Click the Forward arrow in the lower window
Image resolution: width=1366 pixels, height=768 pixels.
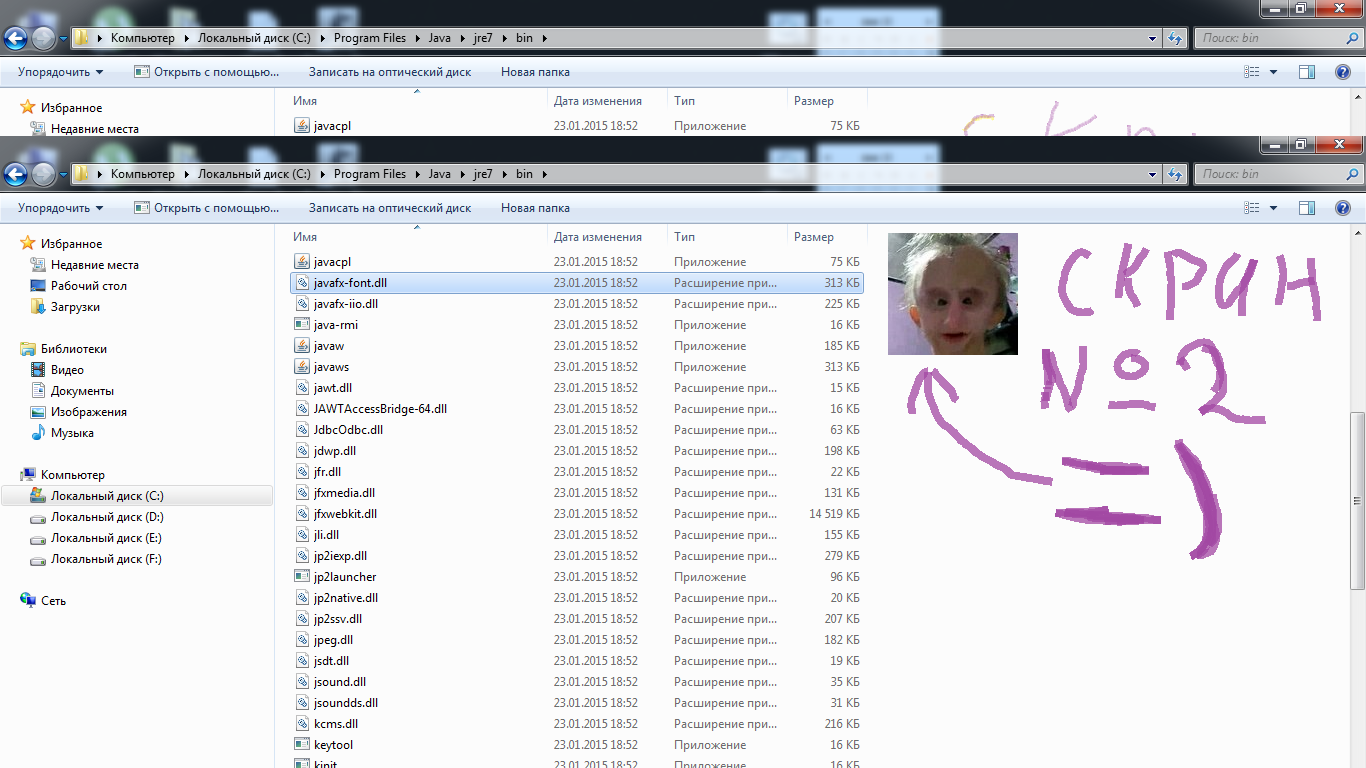pyautogui.click(x=44, y=174)
